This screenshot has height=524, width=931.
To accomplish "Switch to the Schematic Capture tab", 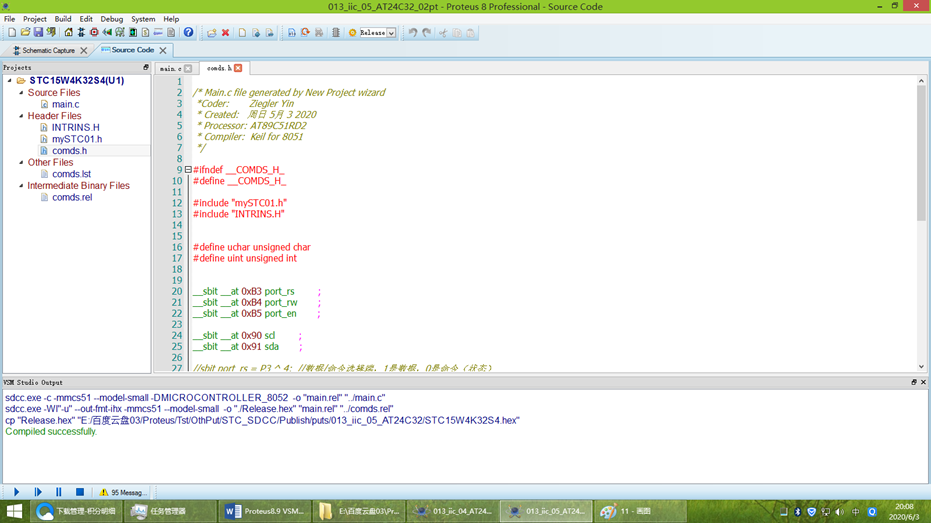I will (x=48, y=50).
